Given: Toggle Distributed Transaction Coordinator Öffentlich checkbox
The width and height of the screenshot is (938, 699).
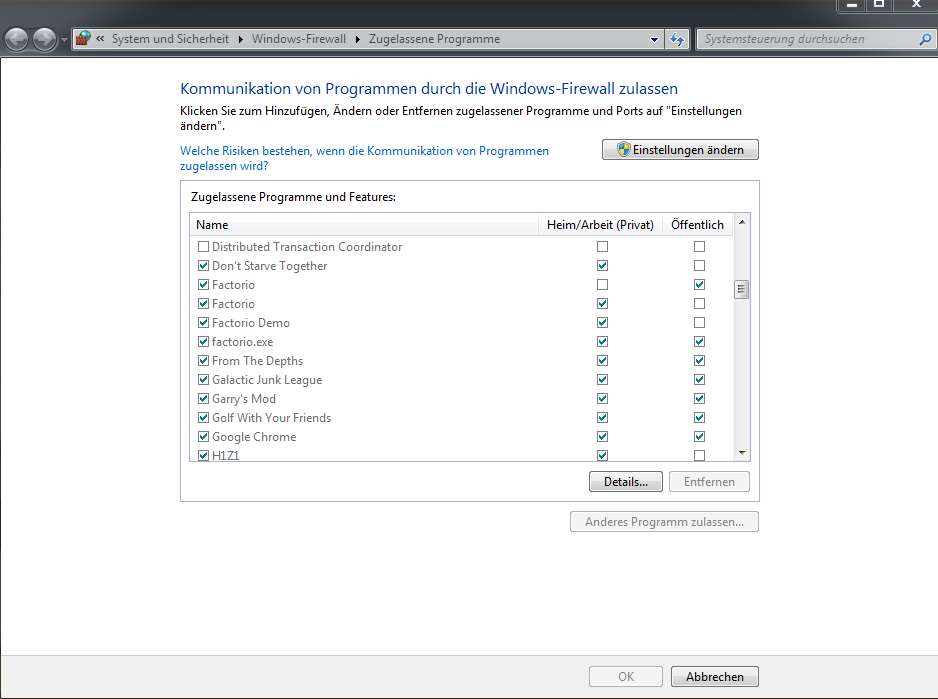Looking at the screenshot, I should click(699, 247).
